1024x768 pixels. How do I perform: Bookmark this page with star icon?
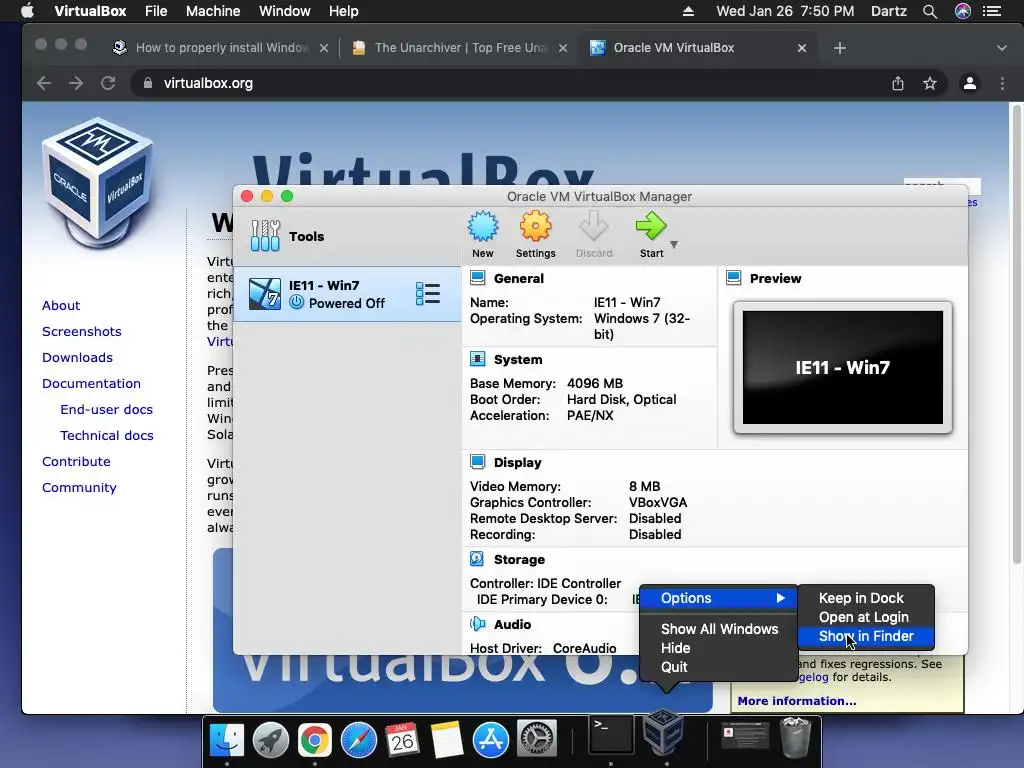(x=930, y=83)
